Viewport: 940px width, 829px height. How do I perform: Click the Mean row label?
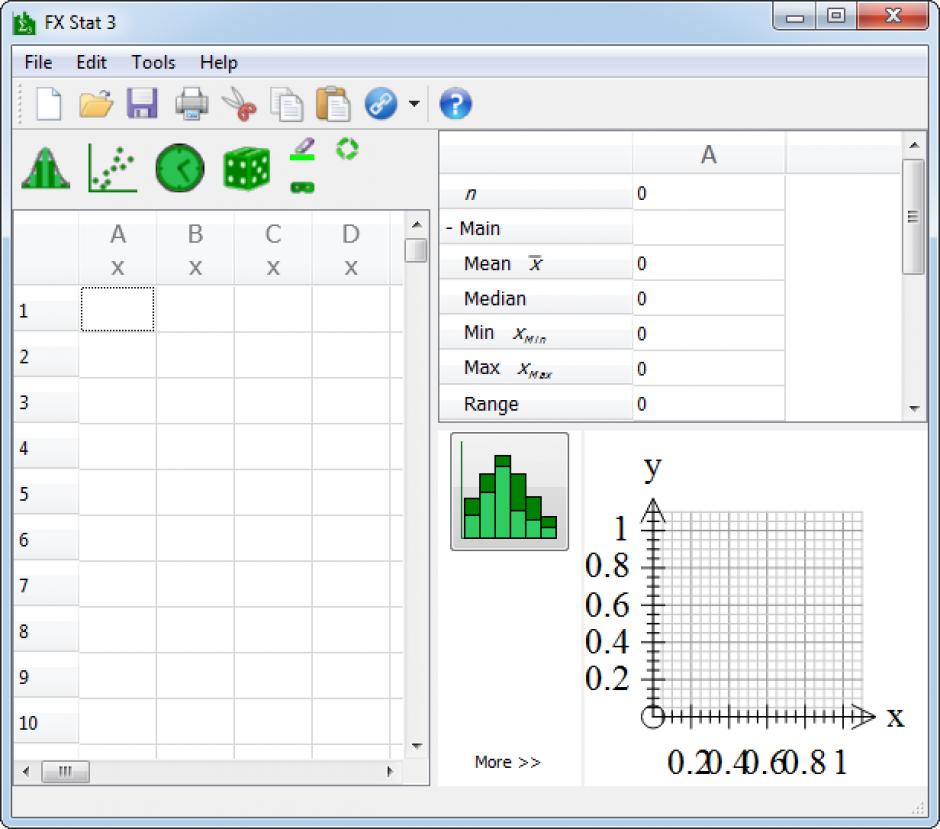click(536, 263)
